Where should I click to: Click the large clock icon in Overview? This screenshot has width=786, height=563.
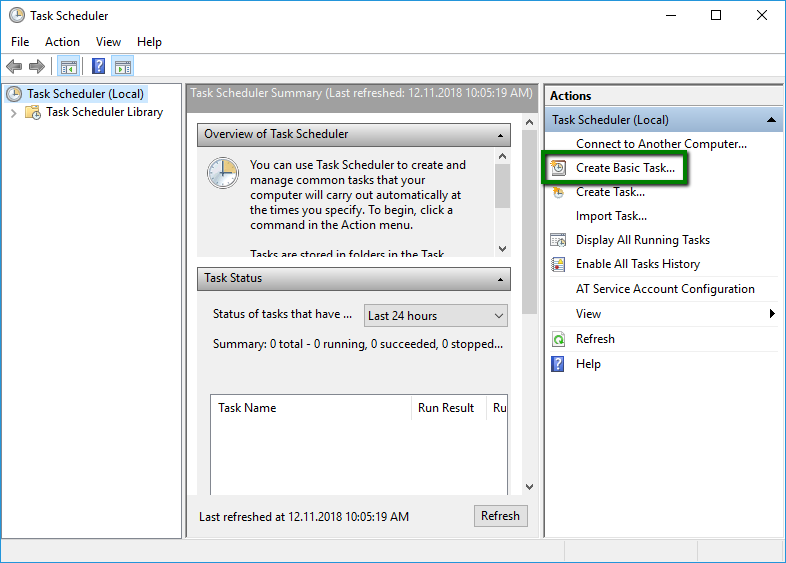pyautogui.click(x=223, y=173)
